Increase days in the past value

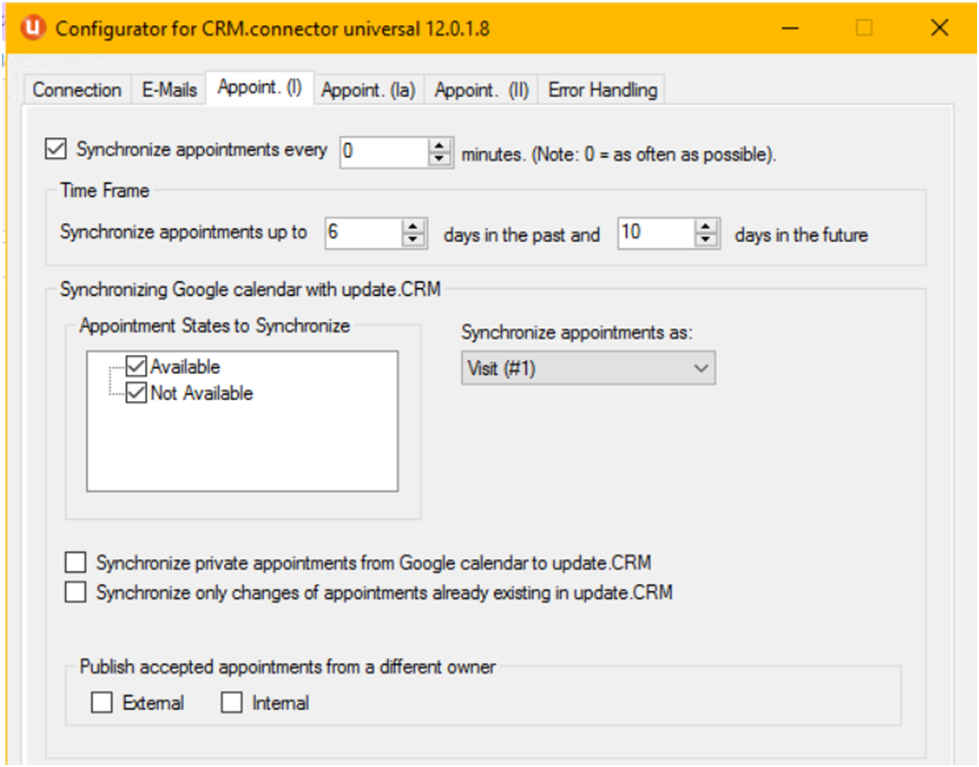pyautogui.click(x=413, y=226)
